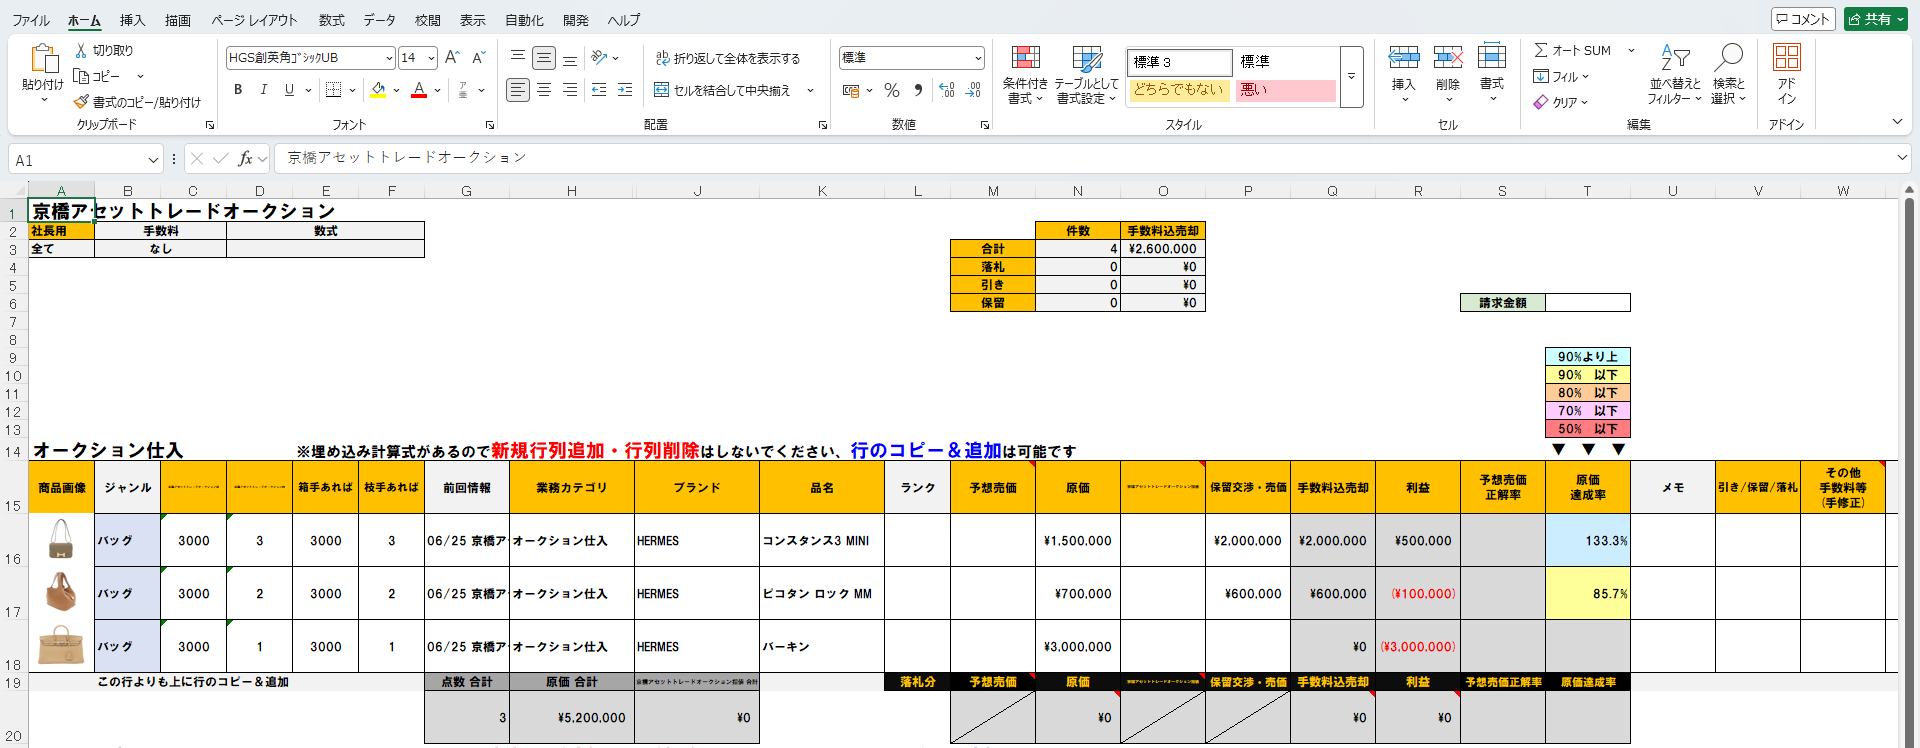Screen dimensions: 1920x748
Task: Apply the どちらでもない cell style
Action: point(1180,90)
